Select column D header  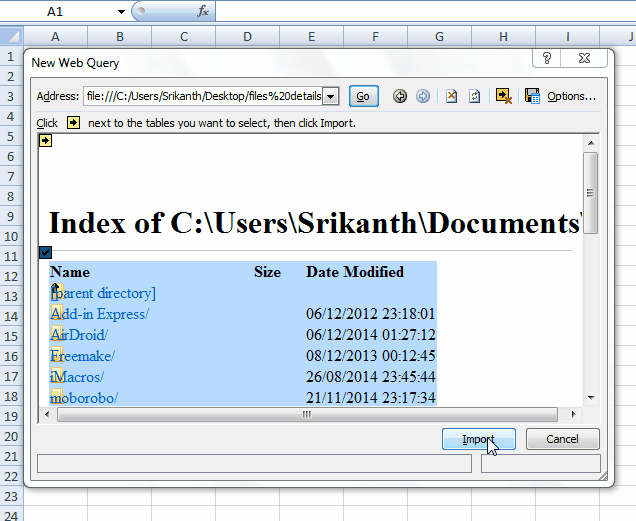tap(247, 37)
